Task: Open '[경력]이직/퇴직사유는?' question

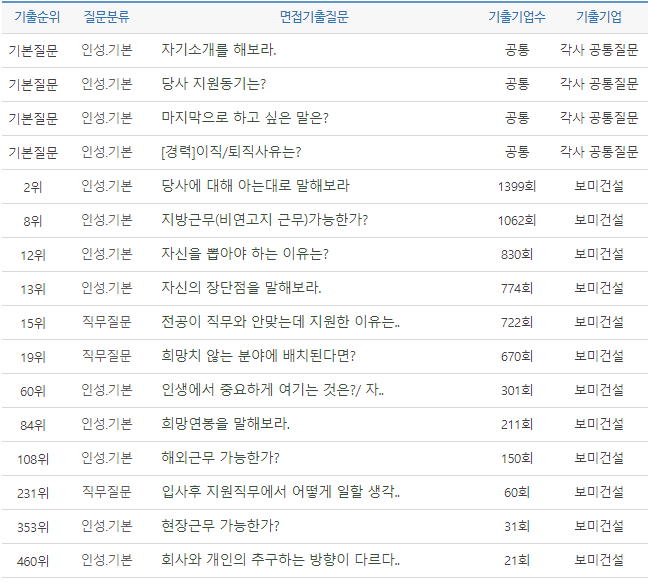Action: click(231, 152)
